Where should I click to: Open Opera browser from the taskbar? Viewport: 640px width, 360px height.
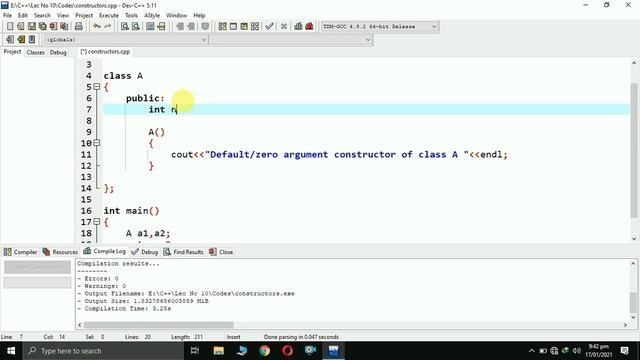click(x=287, y=351)
